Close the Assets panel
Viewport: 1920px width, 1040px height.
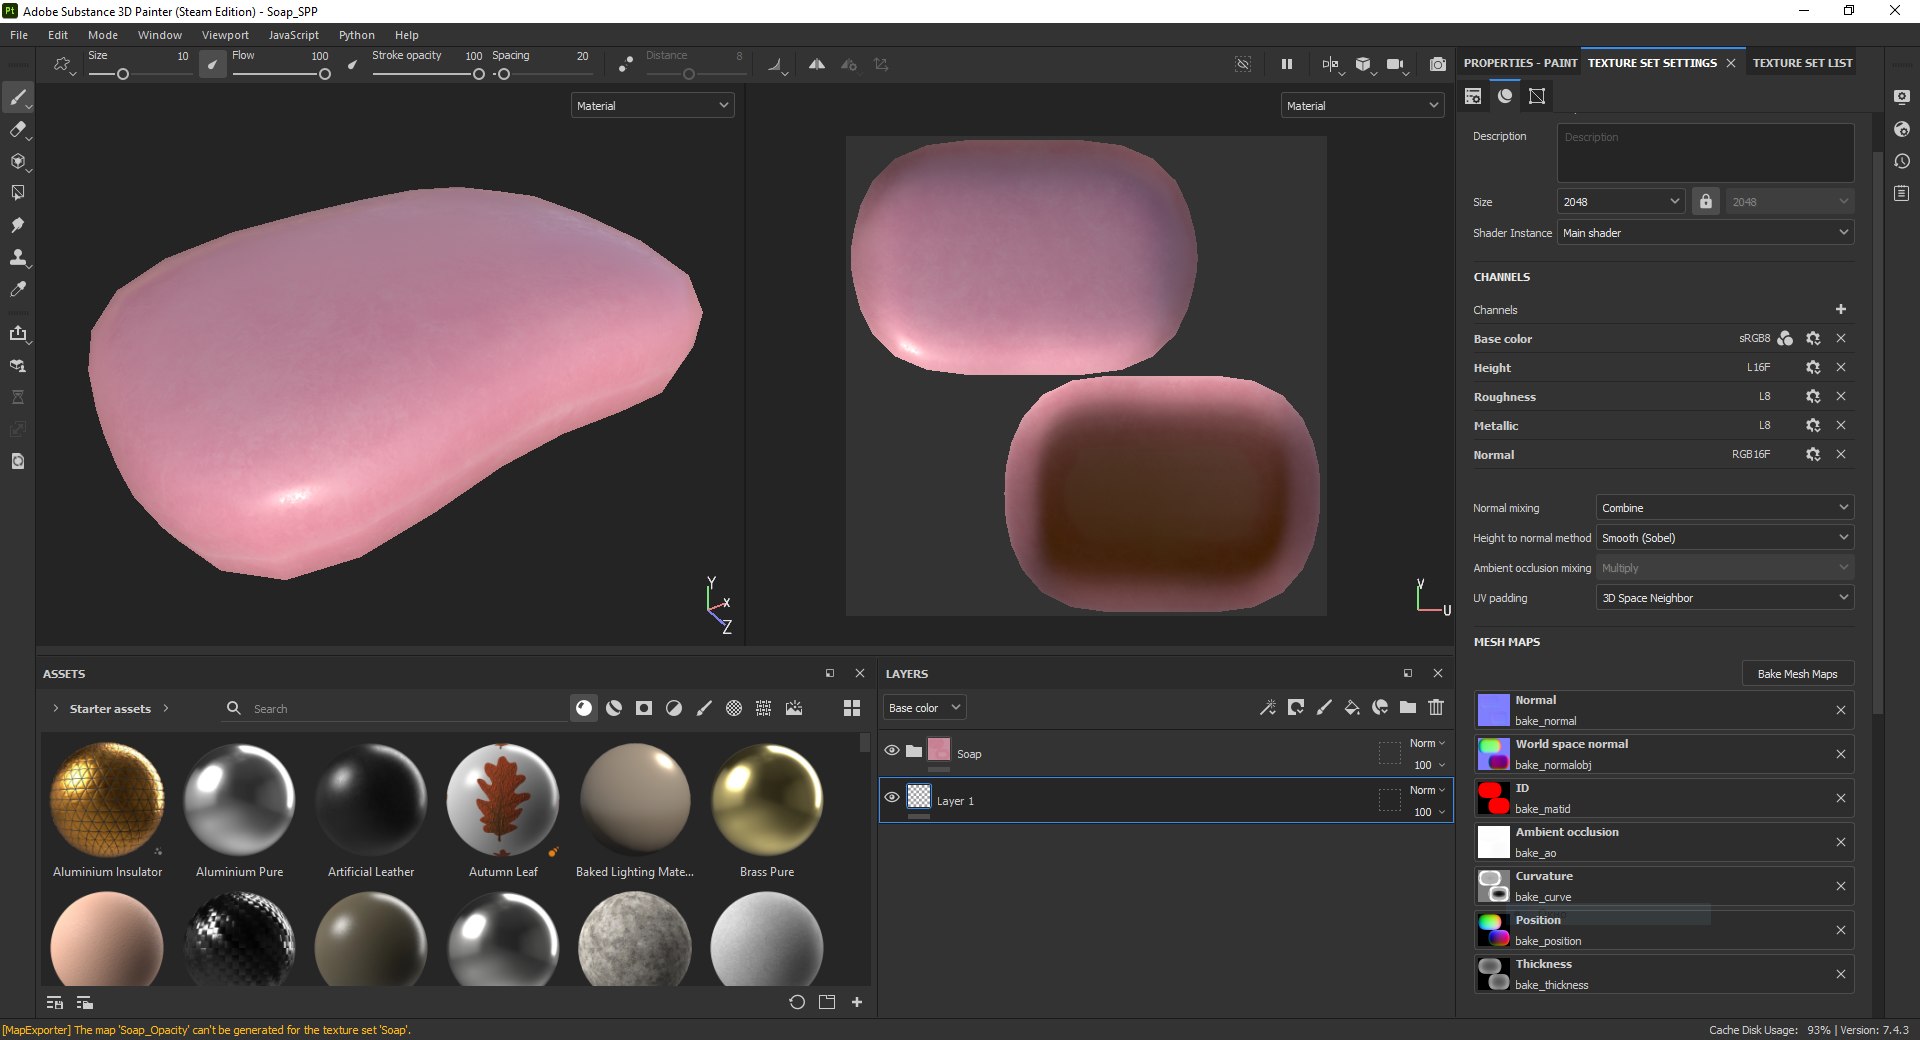pyautogui.click(x=859, y=673)
